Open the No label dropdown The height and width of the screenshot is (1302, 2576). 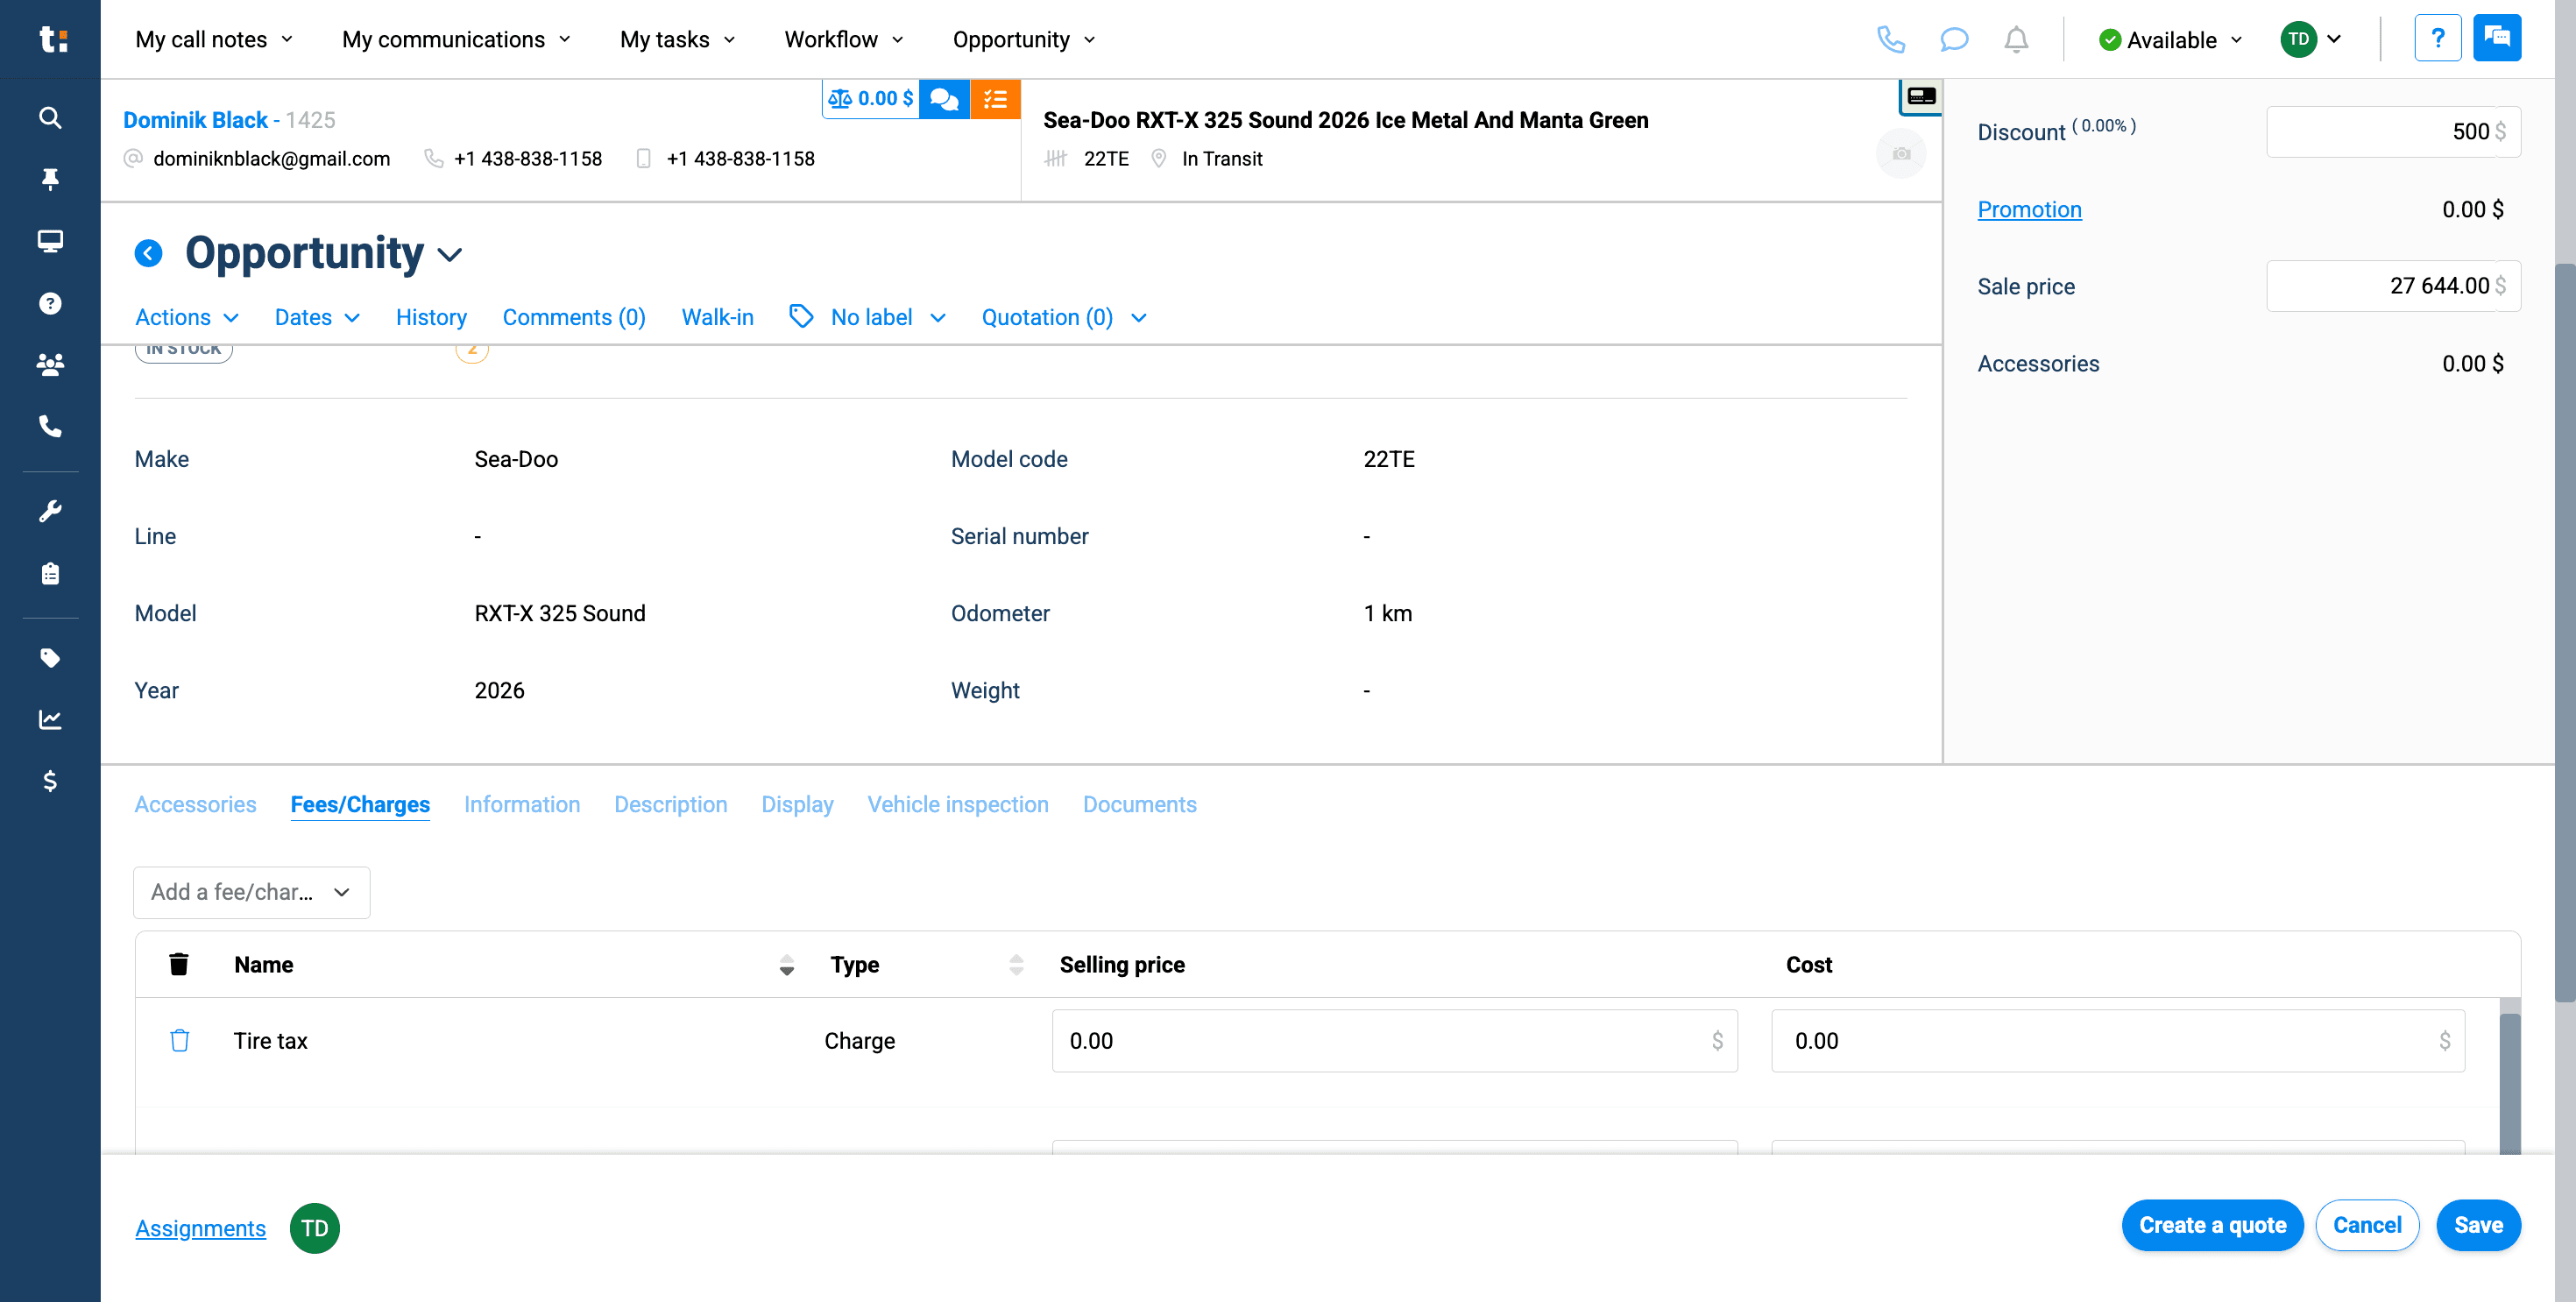868,317
